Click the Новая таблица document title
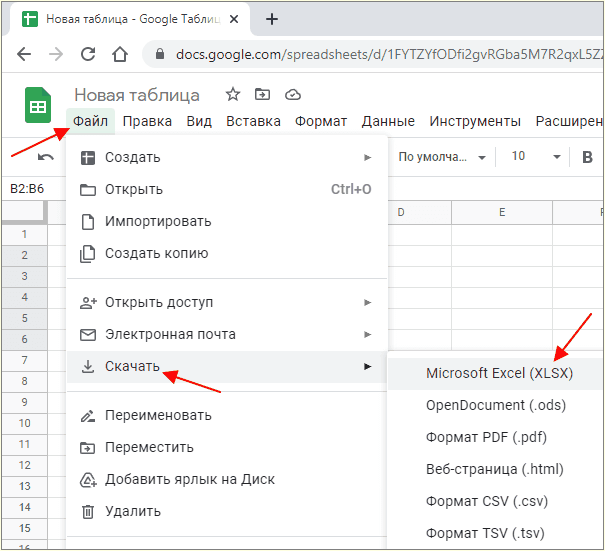 coord(137,95)
